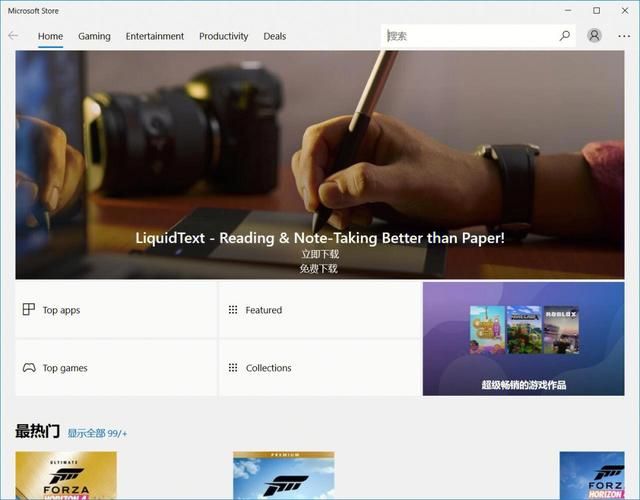This screenshot has height=500, width=640.
Task: Click the Minecraft cover in the promo tile
Action: pyautogui.click(x=524, y=329)
